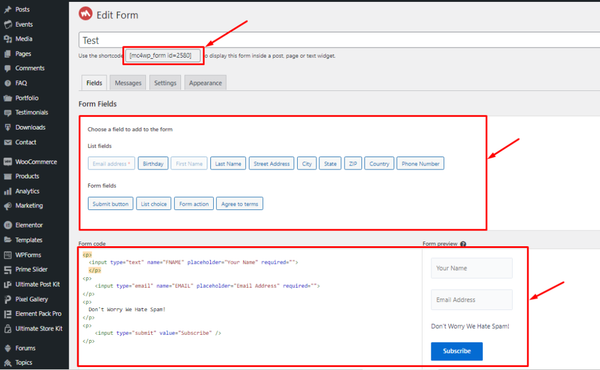Click the Form preview help icon
Viewport: 600px width, 370px height.
coord(463,244)
